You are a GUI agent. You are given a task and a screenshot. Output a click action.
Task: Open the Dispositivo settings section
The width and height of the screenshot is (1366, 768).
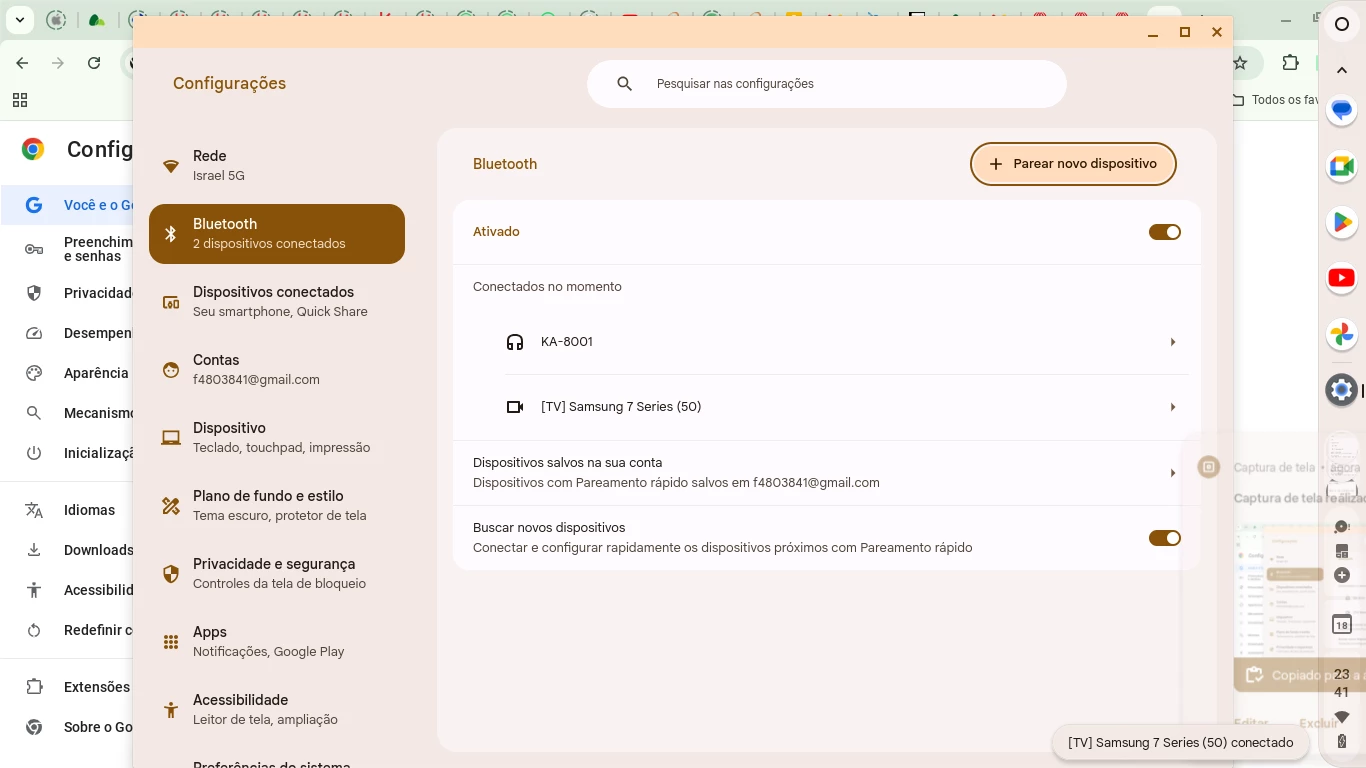tap(277, 438)
